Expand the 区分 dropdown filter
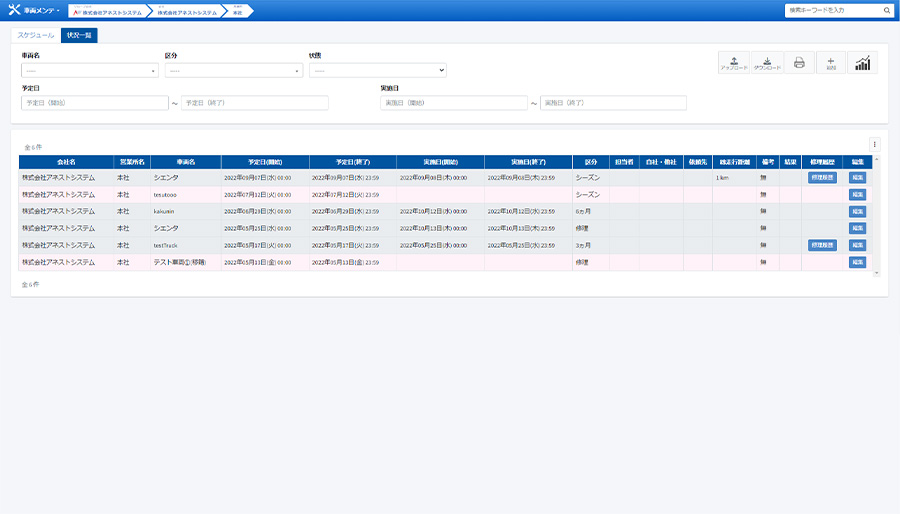Screen dimensions: 900x514 click(x=234, y=71)
